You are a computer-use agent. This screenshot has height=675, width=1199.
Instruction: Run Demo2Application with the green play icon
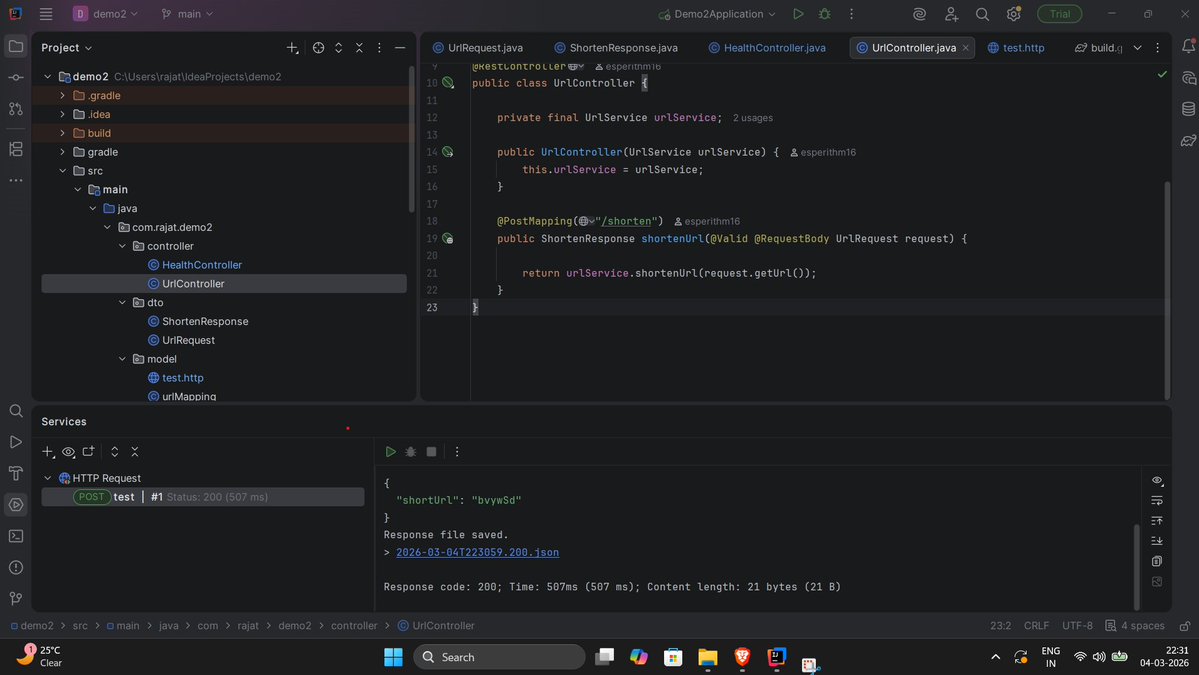798,14
